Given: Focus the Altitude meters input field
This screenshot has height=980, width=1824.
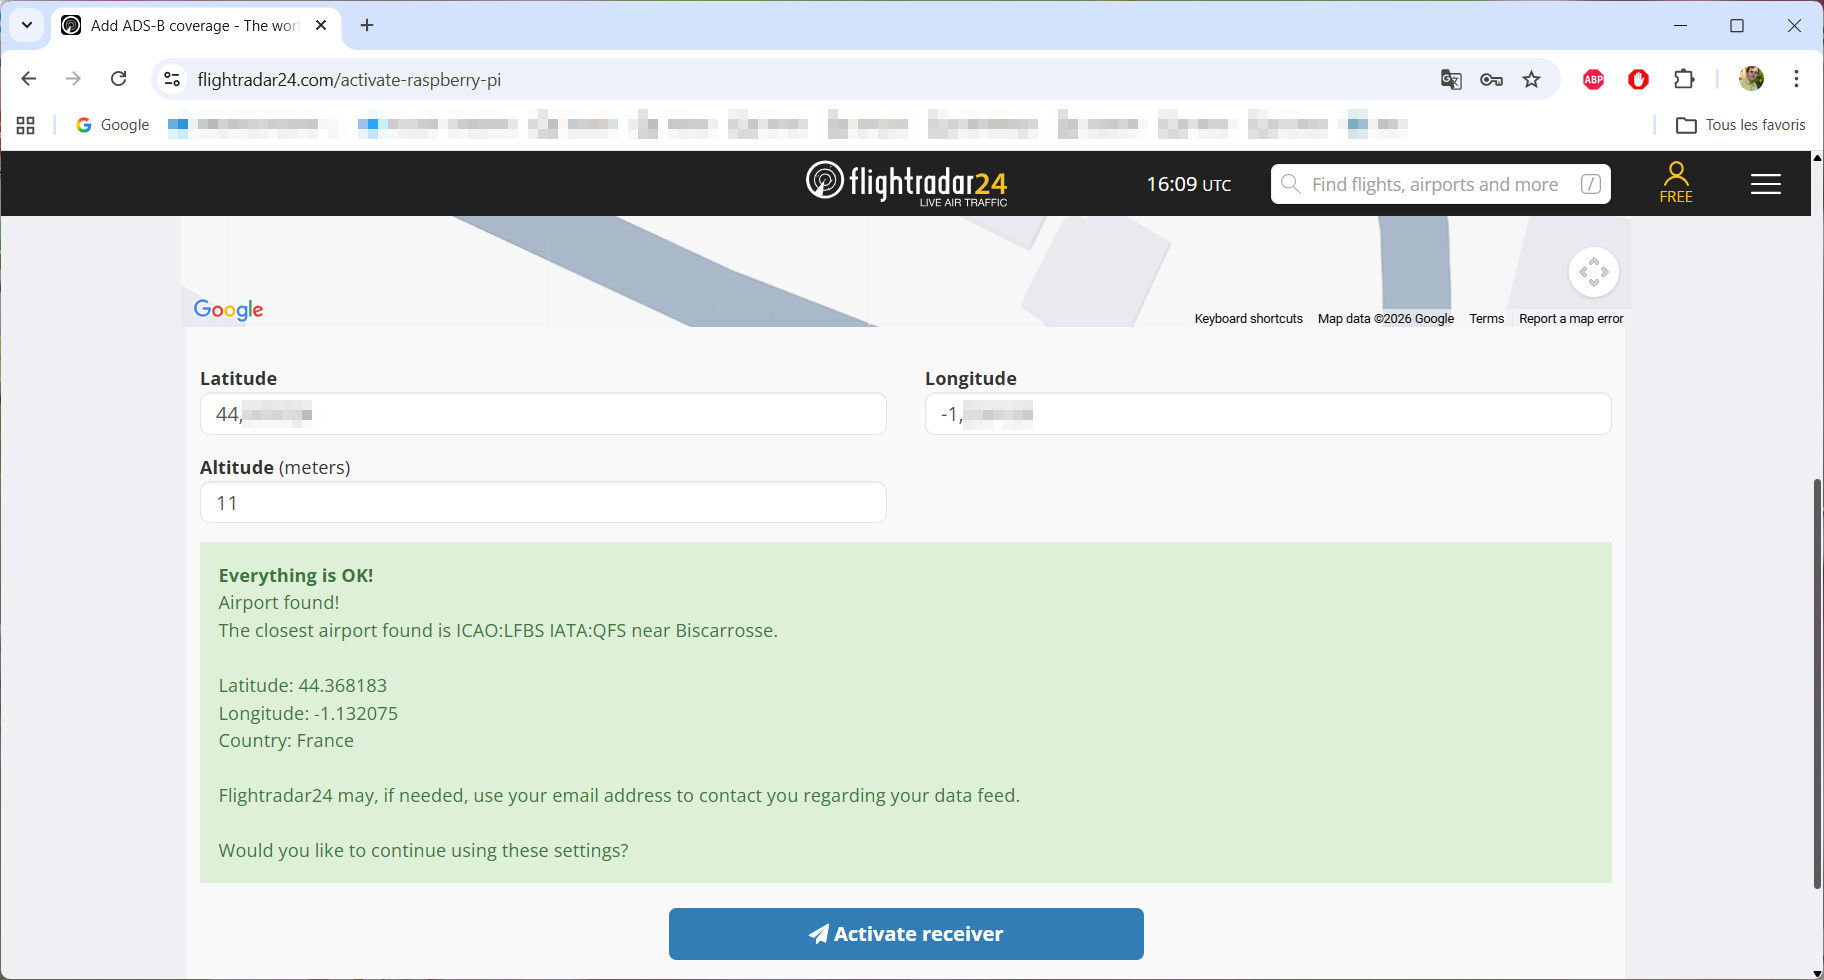Looking at the screenshot, I should click(x=543, y=502).
